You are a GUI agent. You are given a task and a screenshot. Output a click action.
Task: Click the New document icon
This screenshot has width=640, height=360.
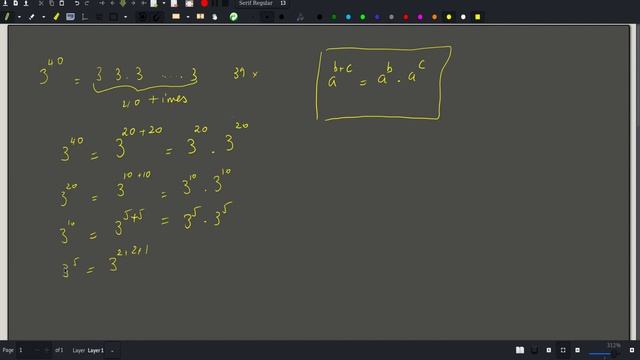click(16, 3)
